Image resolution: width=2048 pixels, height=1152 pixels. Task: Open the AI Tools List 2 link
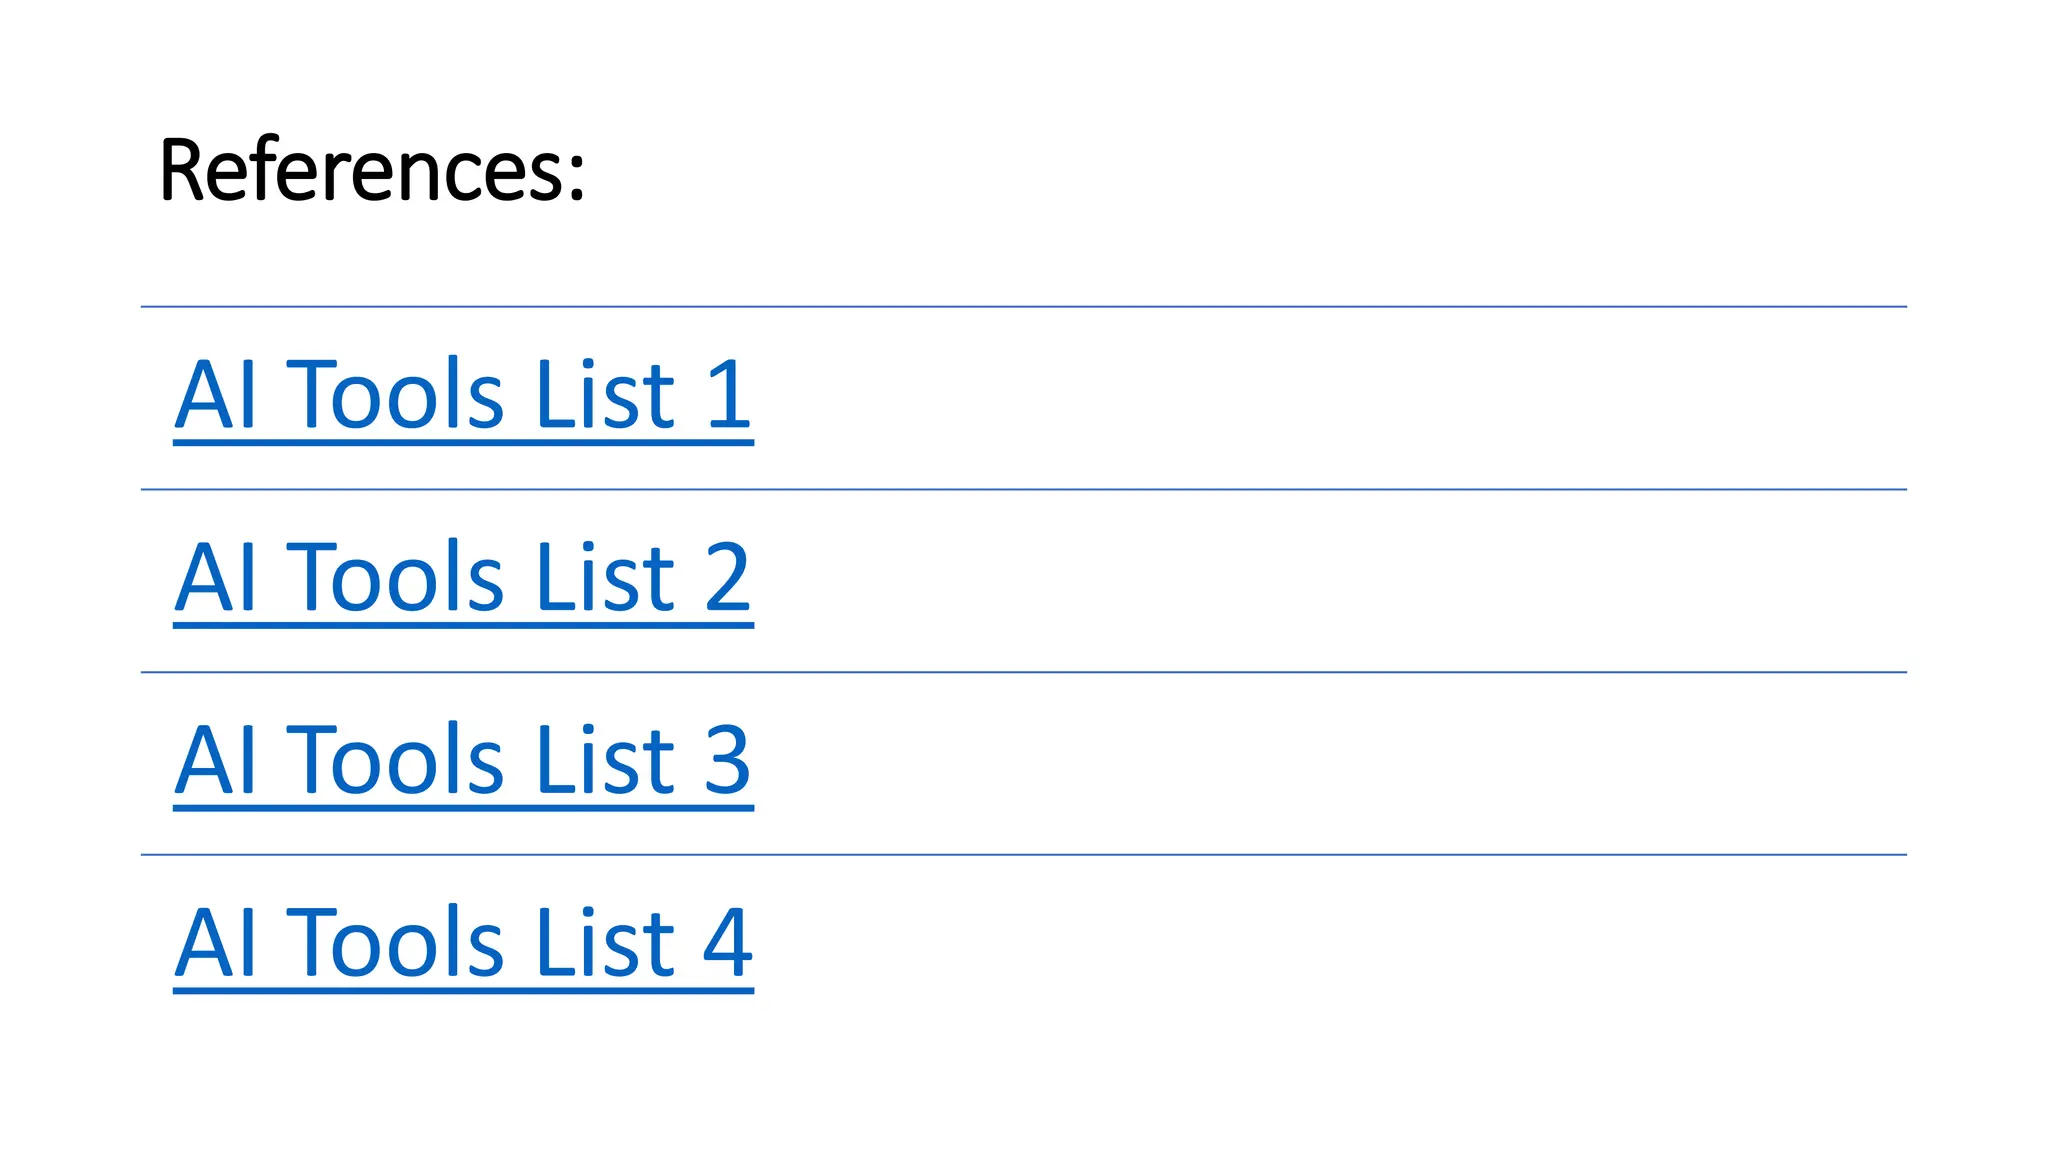(463, 580)
